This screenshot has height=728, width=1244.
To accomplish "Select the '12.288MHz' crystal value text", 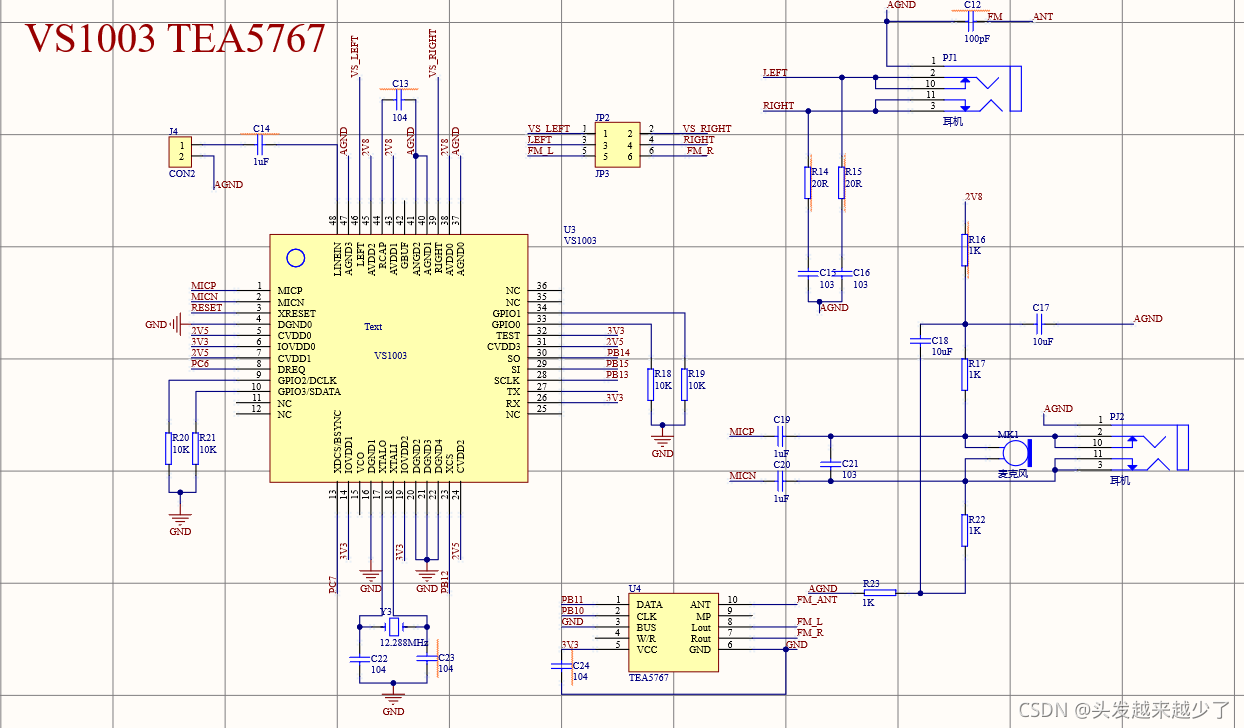I will tap(404, 642).
